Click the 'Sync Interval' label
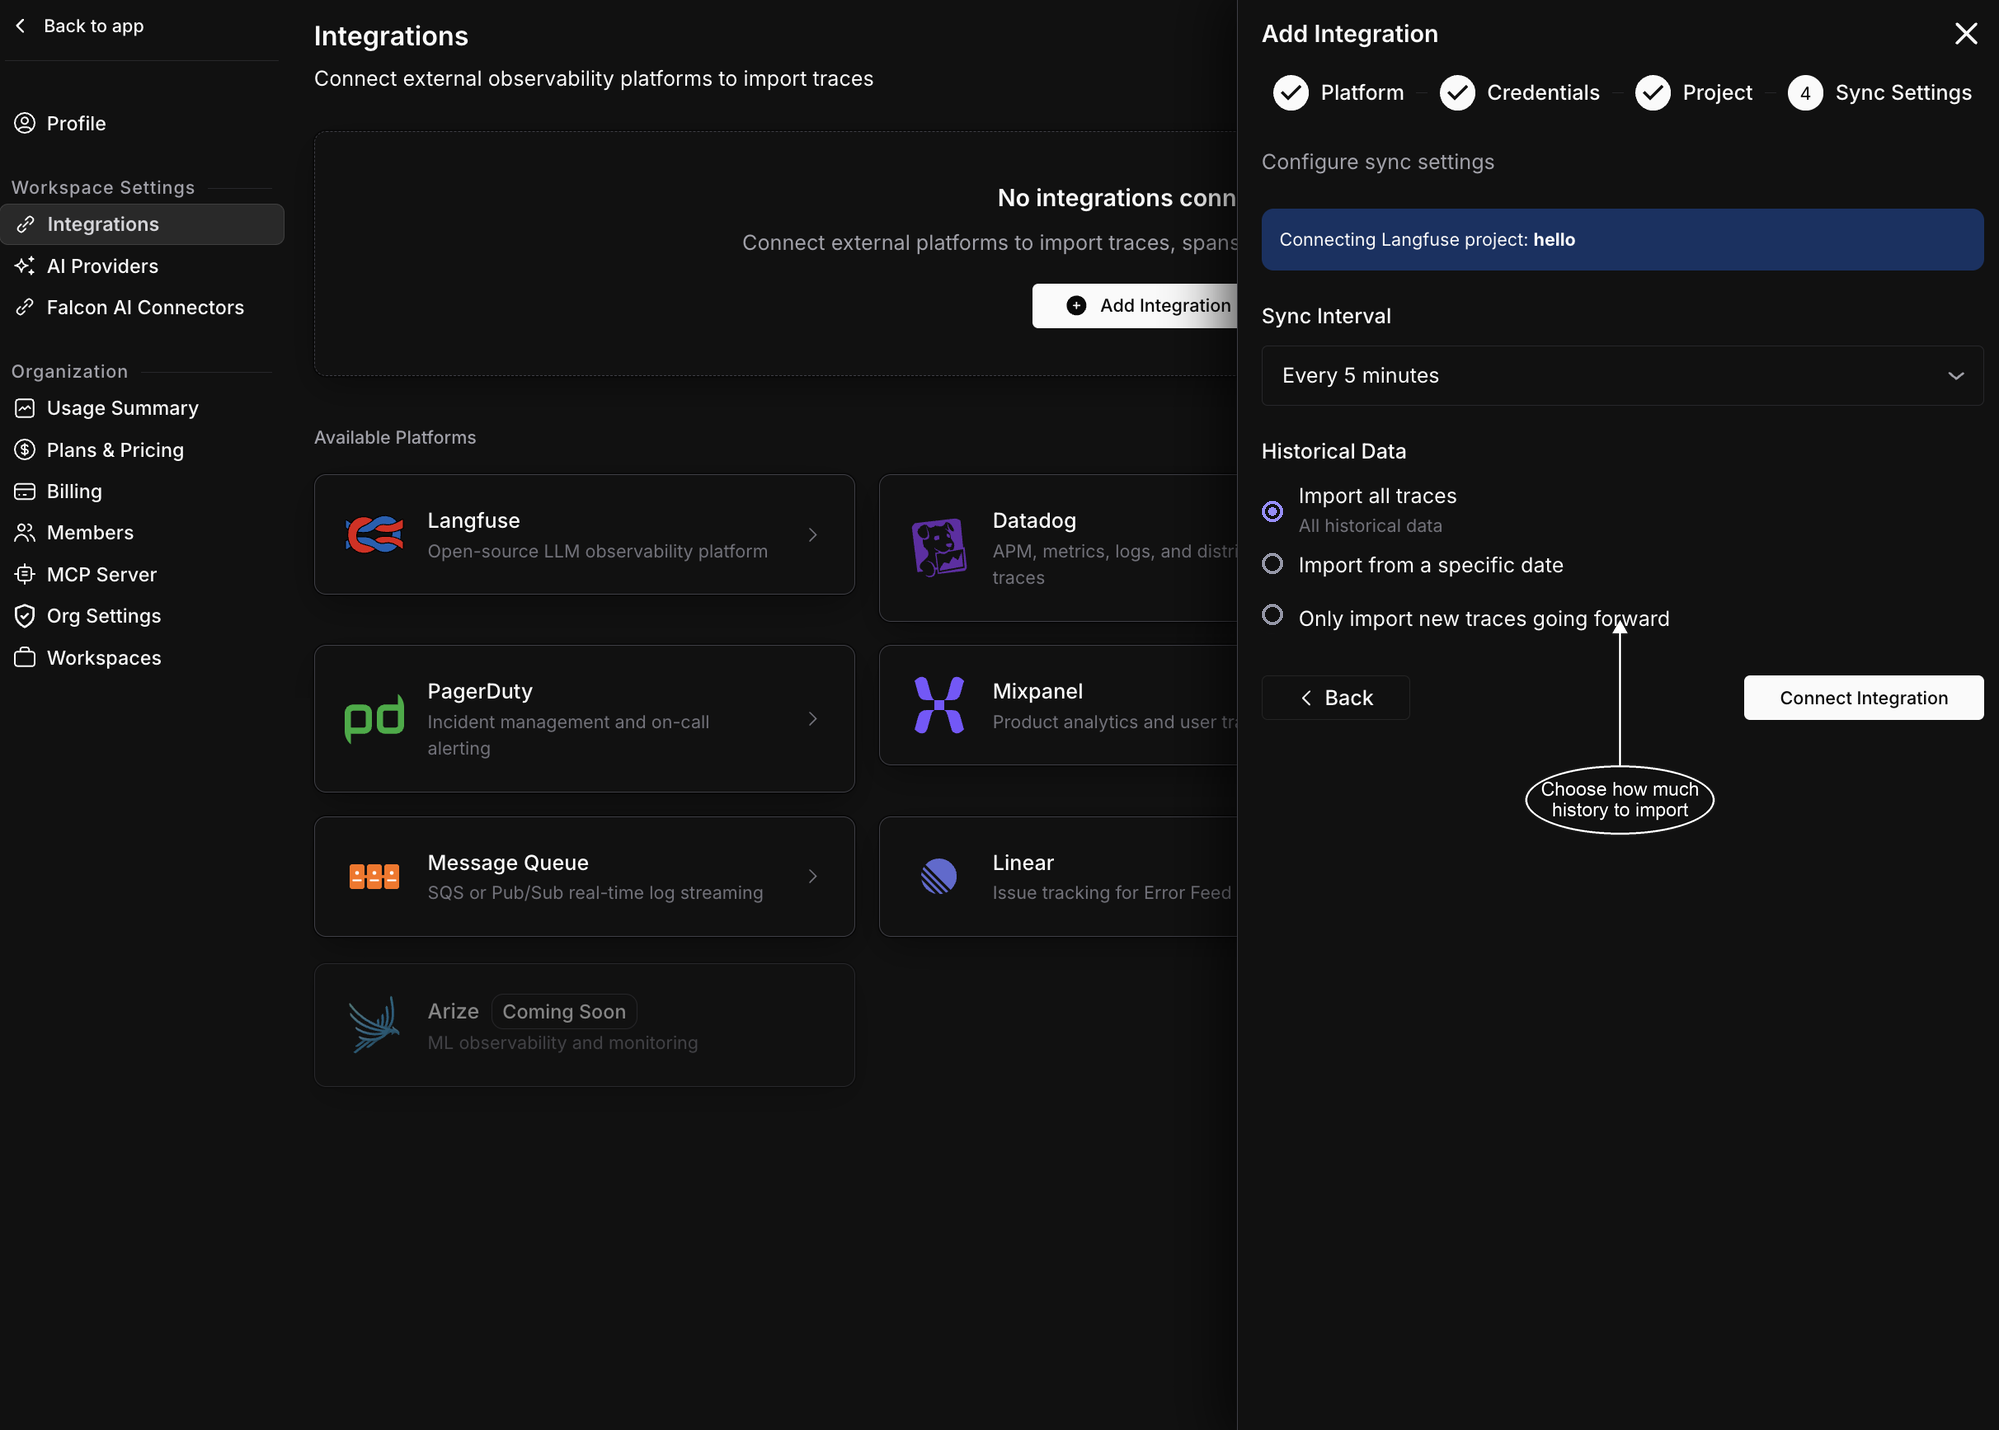Image resolution: width=1999 pixels, height=1430 pixels. click(x=1326, y=316)
